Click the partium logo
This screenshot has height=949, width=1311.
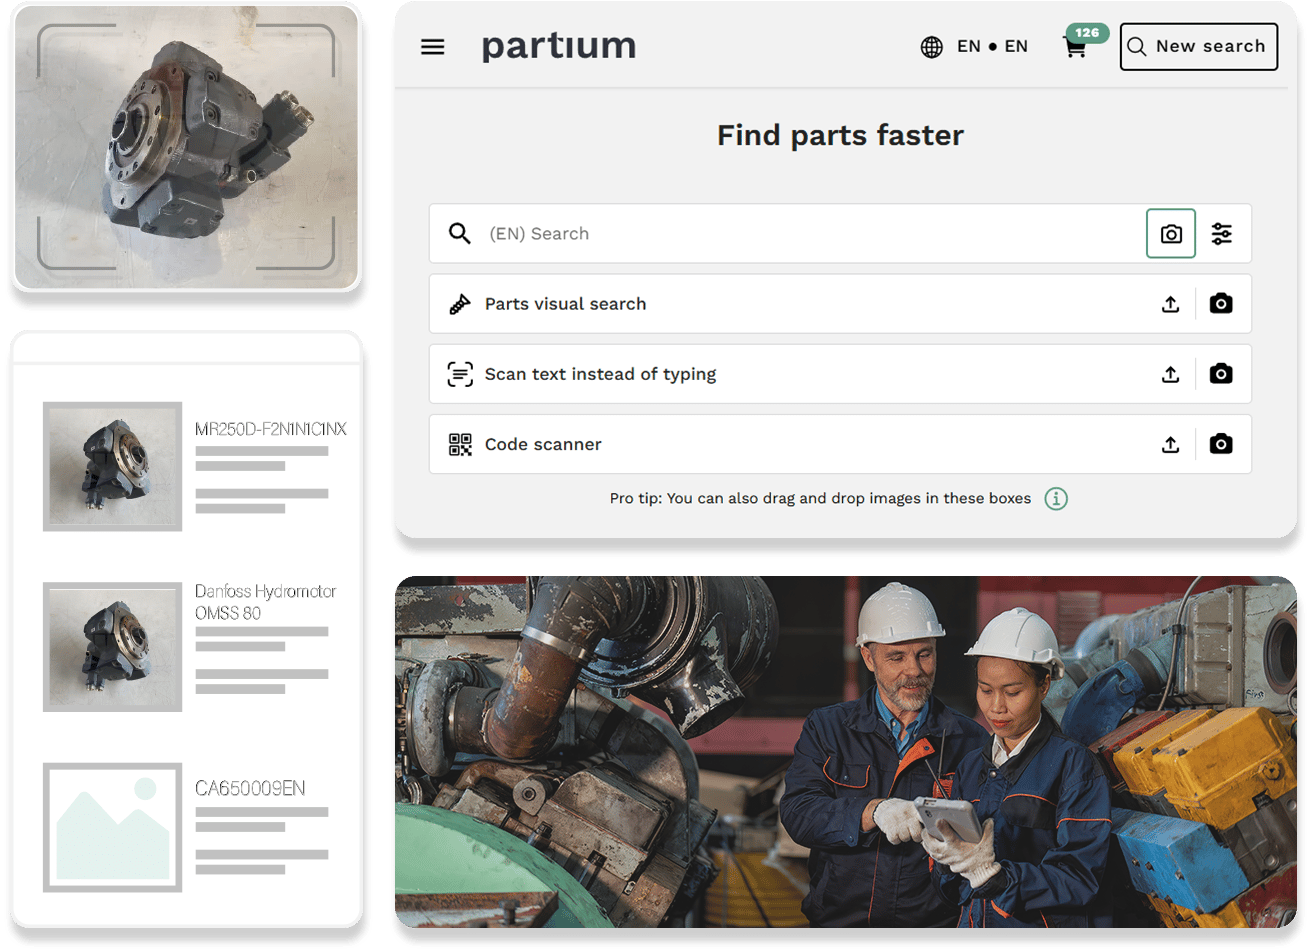(558, 46)
